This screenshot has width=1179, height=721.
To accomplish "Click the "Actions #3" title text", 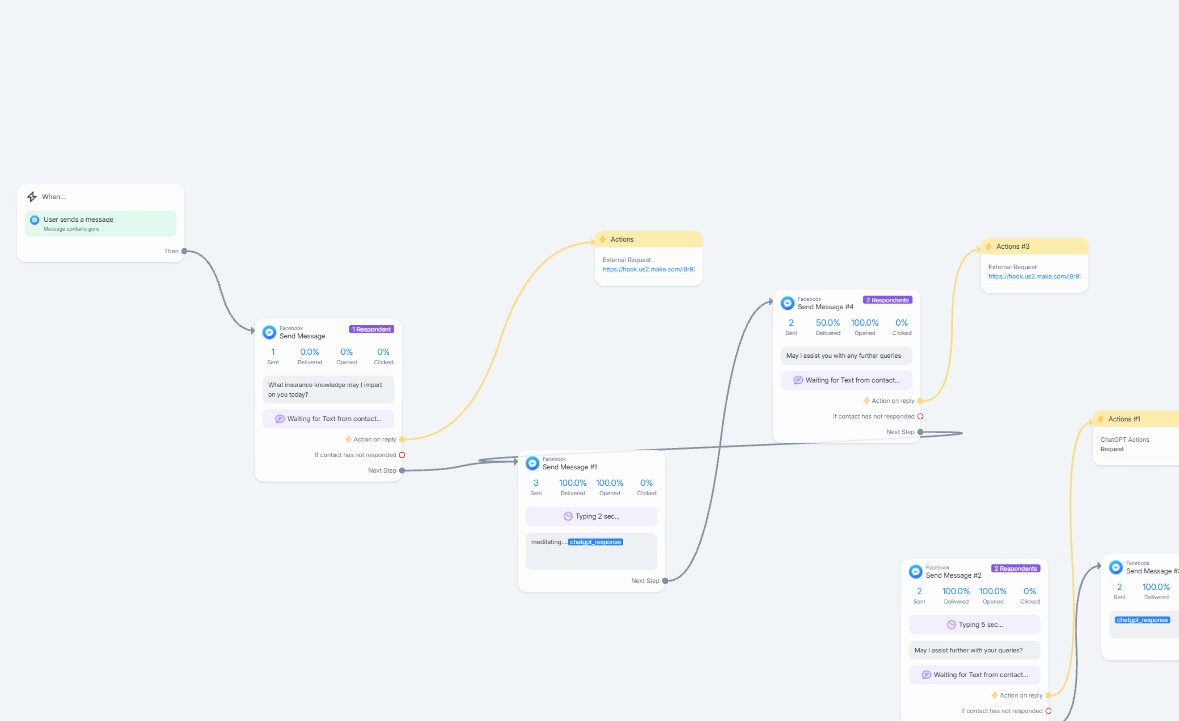I will [1013, 247].
